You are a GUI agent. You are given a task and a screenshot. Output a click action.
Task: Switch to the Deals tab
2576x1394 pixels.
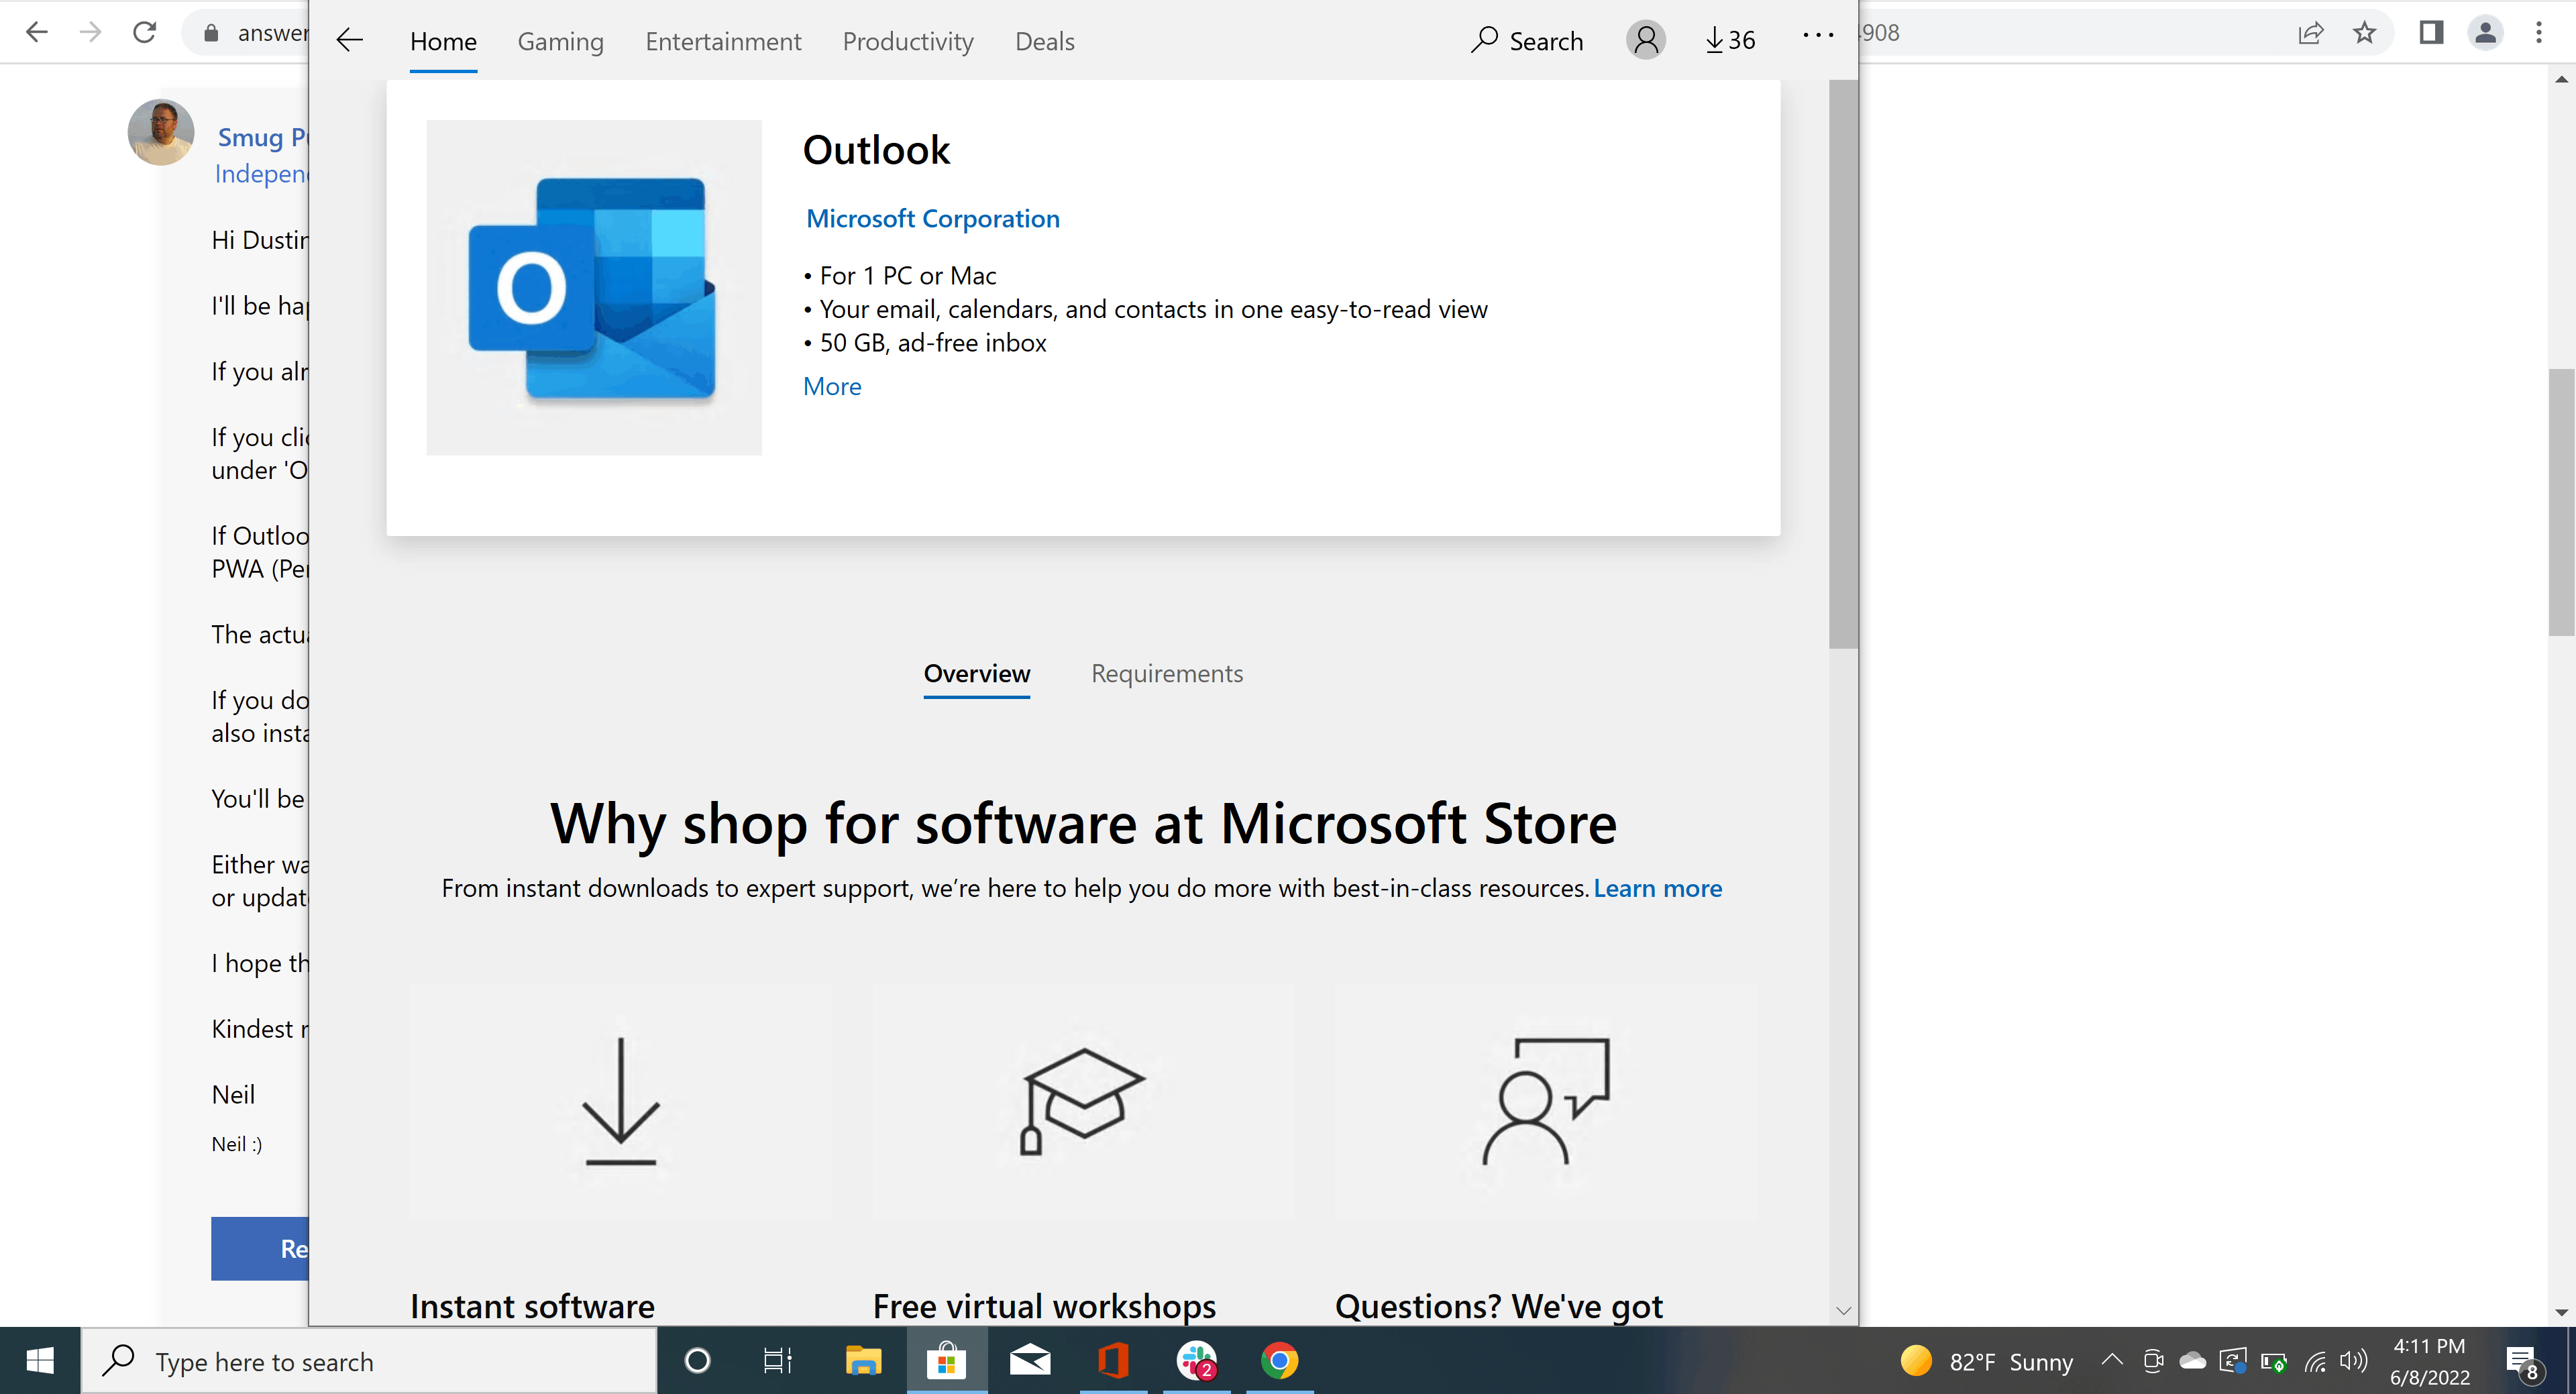pyautogui.click(x=1045, y=41)
